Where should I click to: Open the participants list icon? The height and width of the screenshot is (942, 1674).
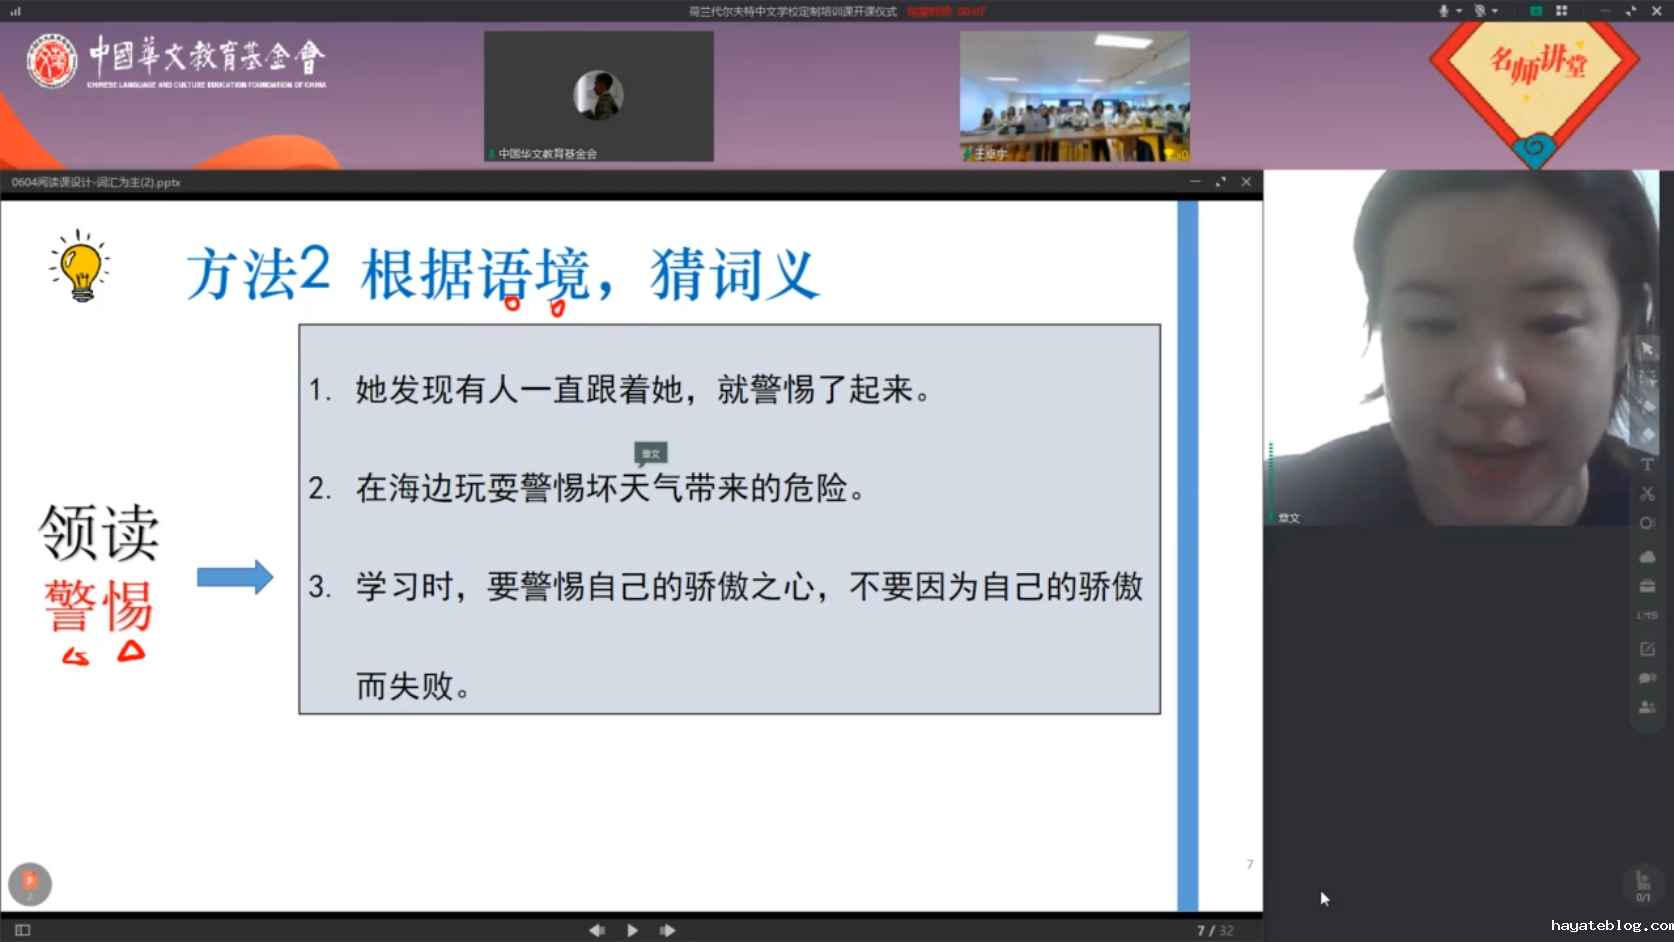(x=1647, y=707)
